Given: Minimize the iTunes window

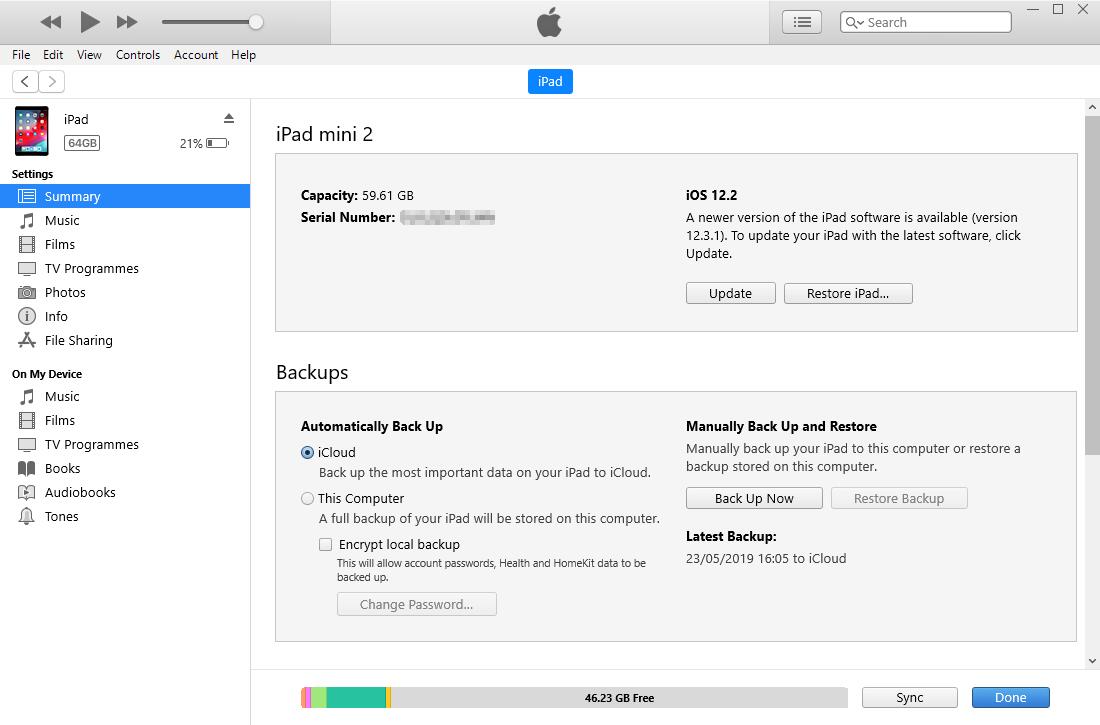Looking at the screenshot, I should coord(1033,10).
